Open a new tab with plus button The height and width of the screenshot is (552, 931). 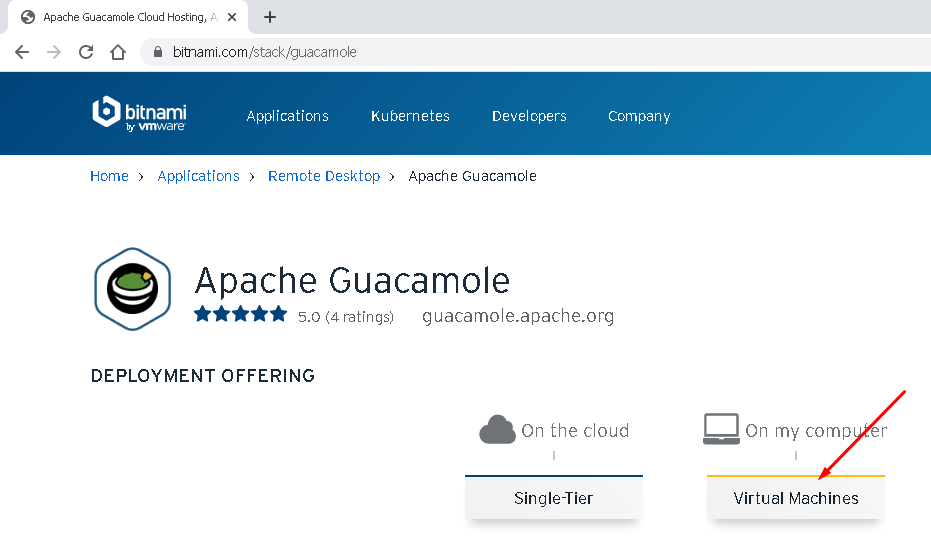[x=270, y=17]
